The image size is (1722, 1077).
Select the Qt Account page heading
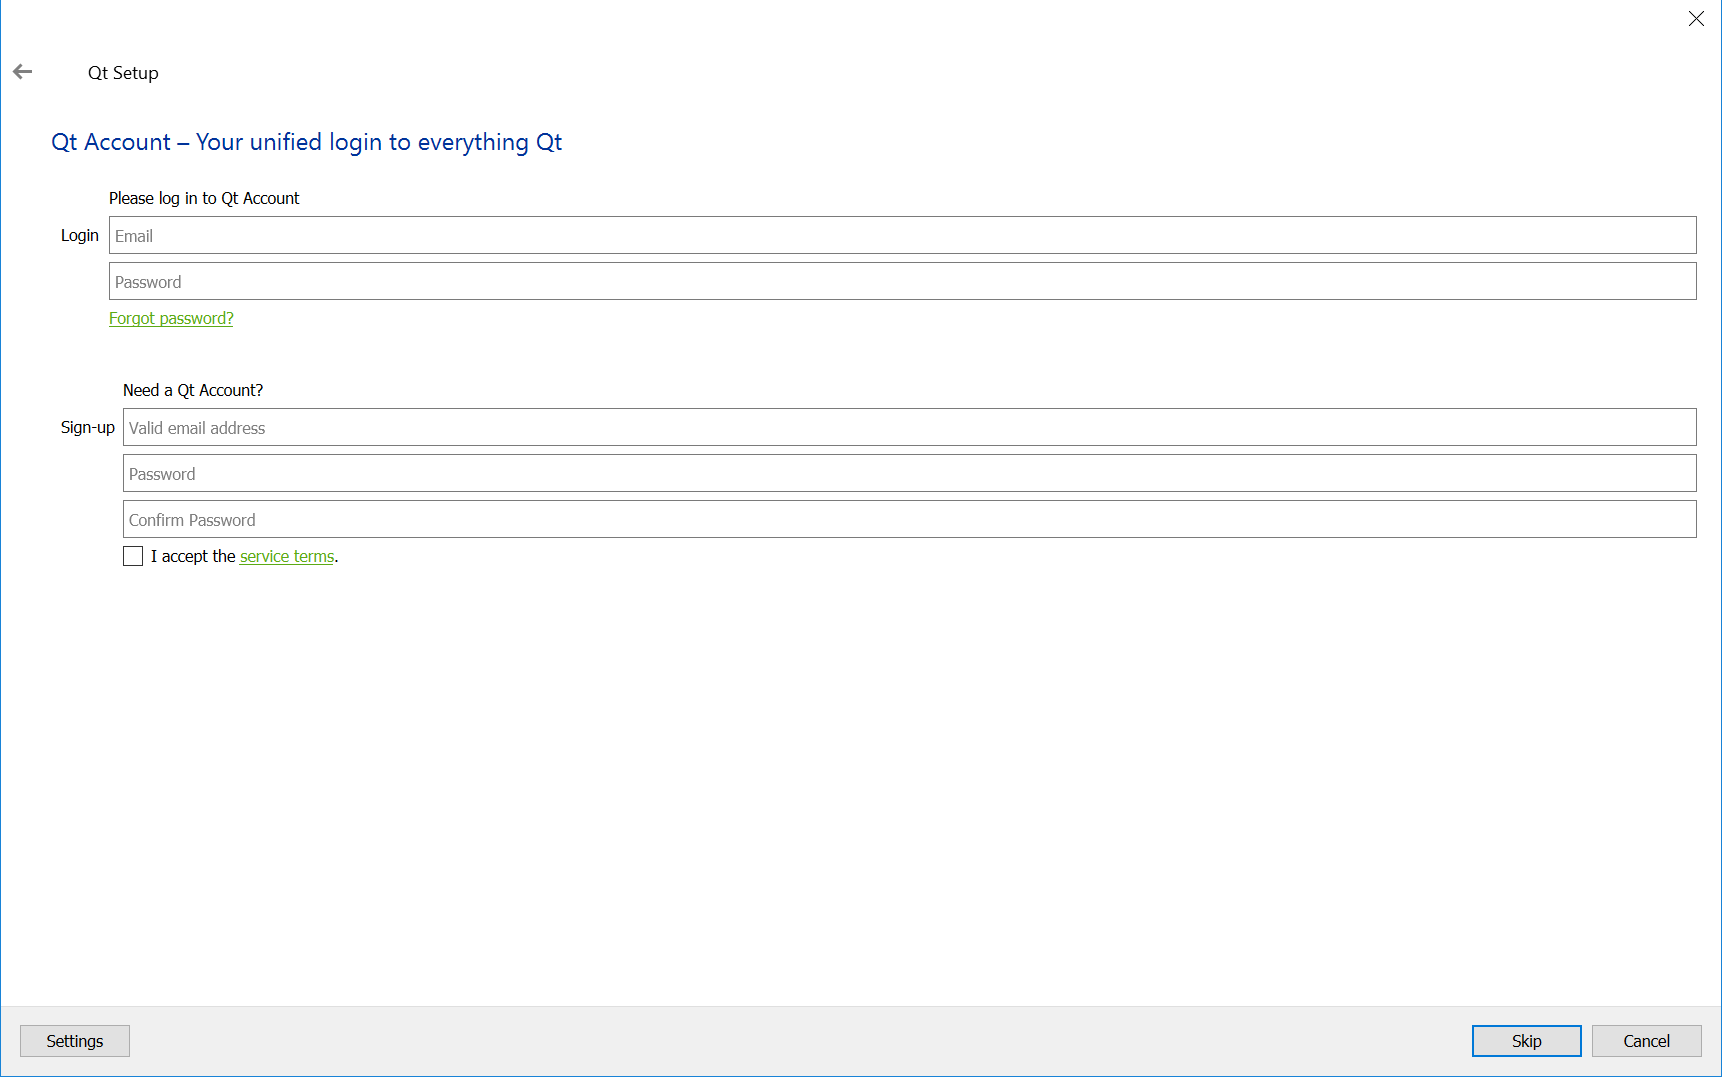click(306, 142)
